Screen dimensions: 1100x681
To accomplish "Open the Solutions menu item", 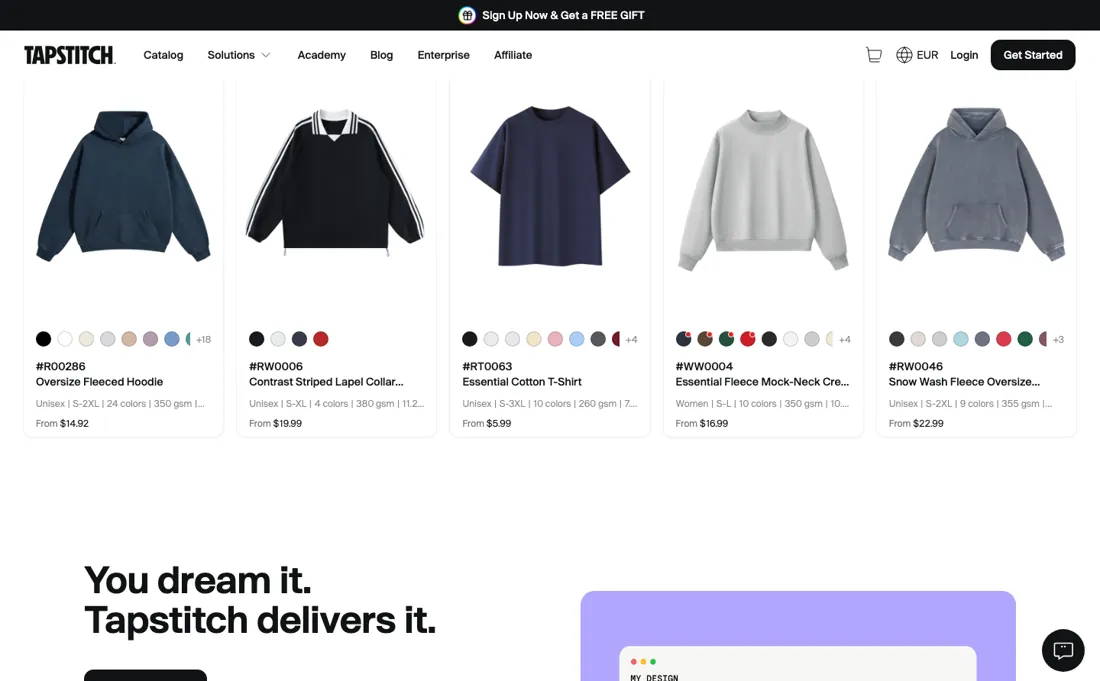I will (x=231, y=55).
